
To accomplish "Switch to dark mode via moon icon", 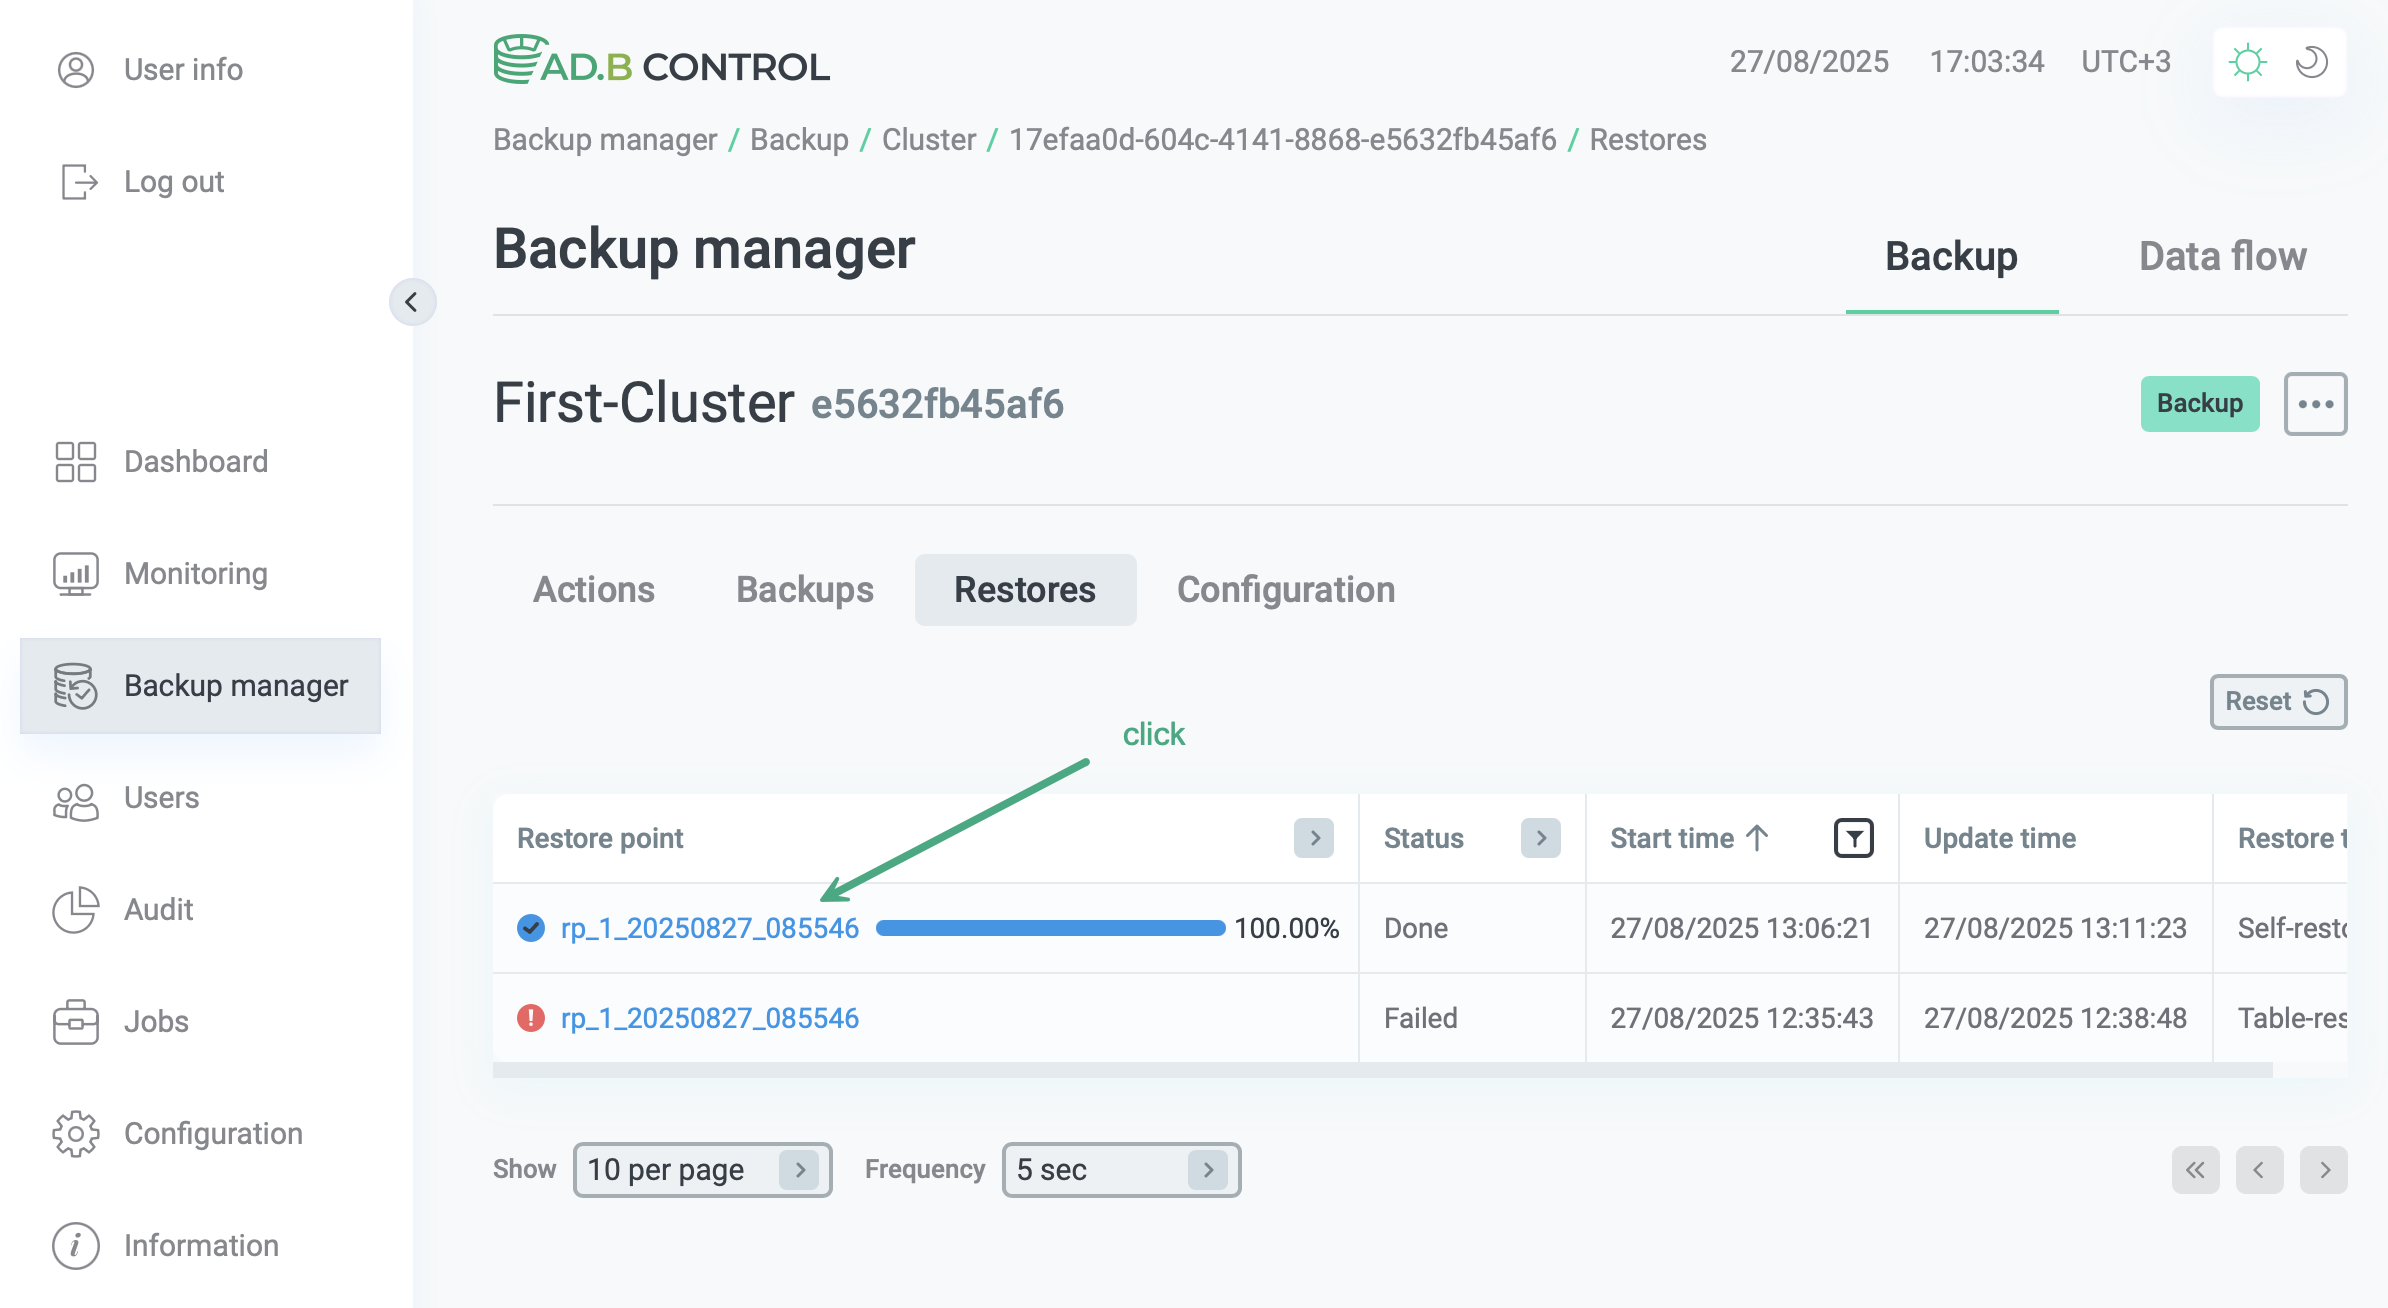I will 2312,62.
